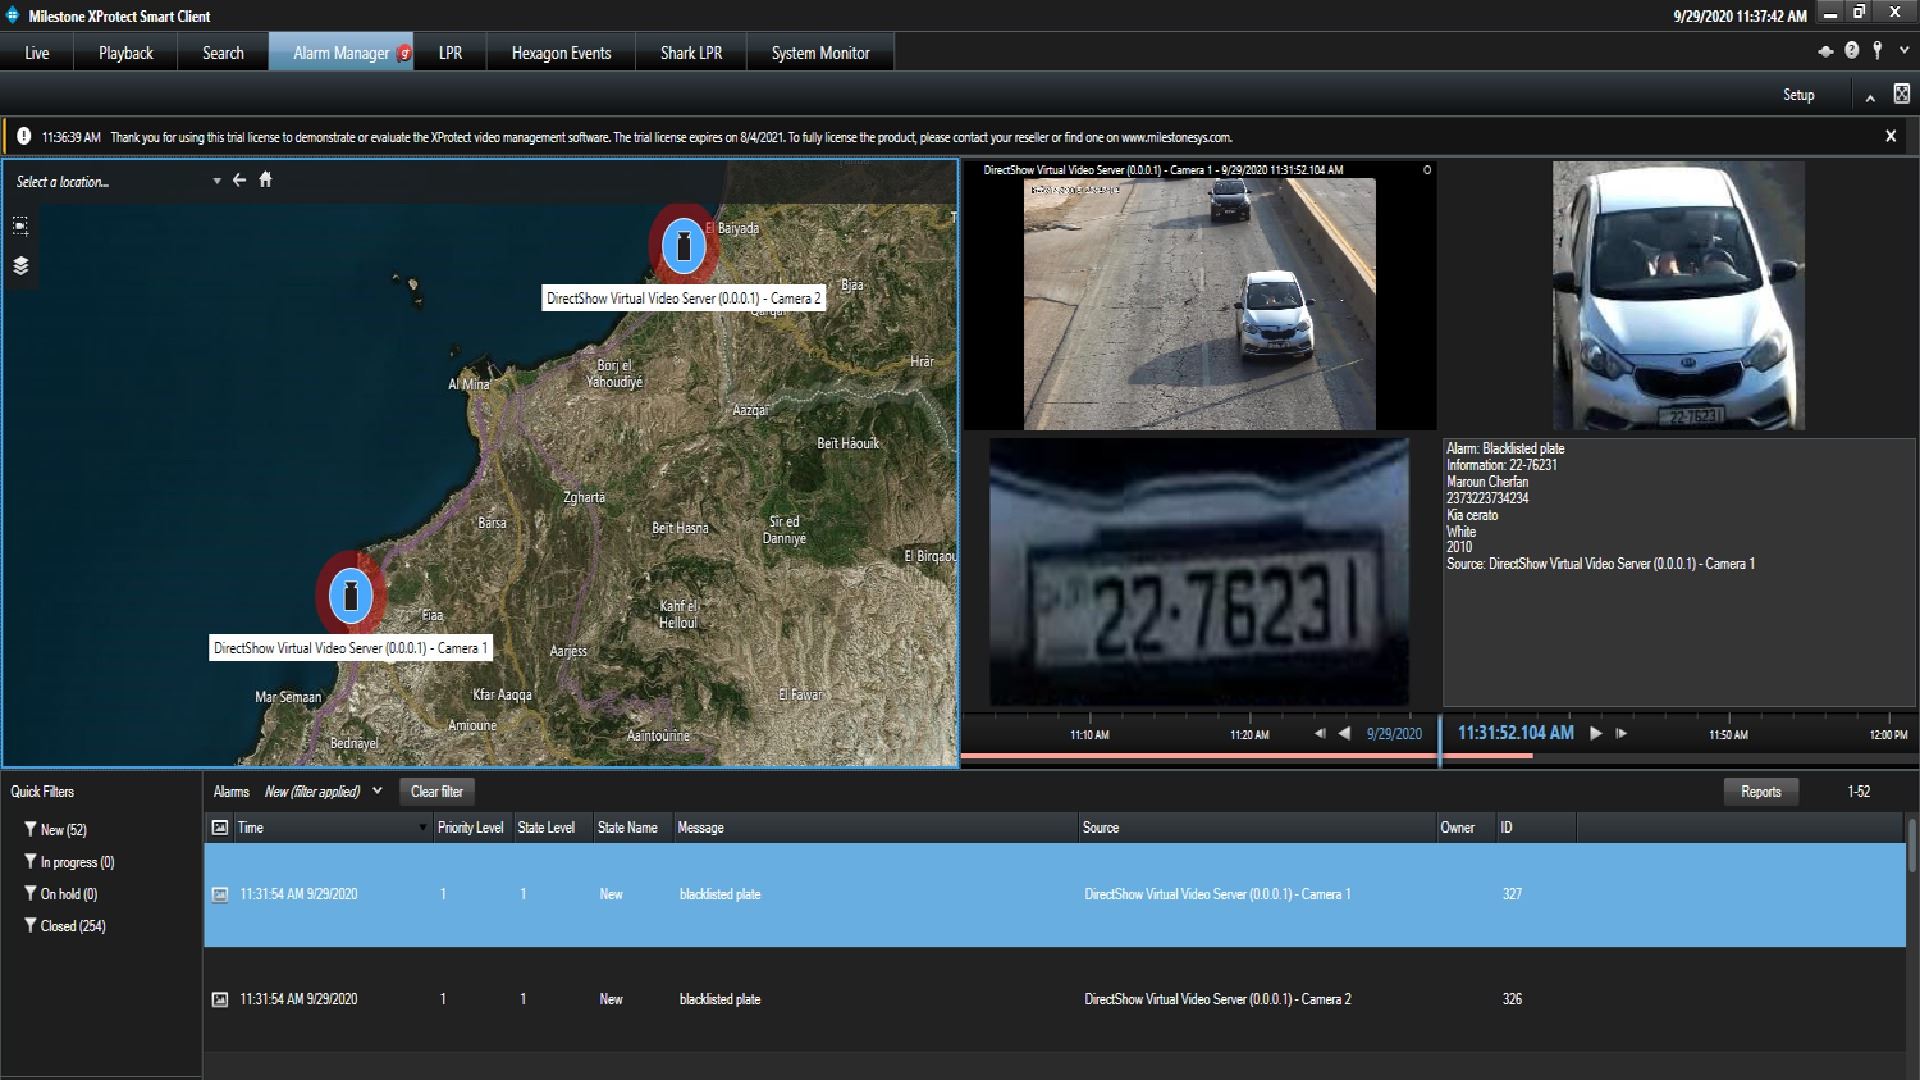Open the System Monitor tab

(820, 53)
